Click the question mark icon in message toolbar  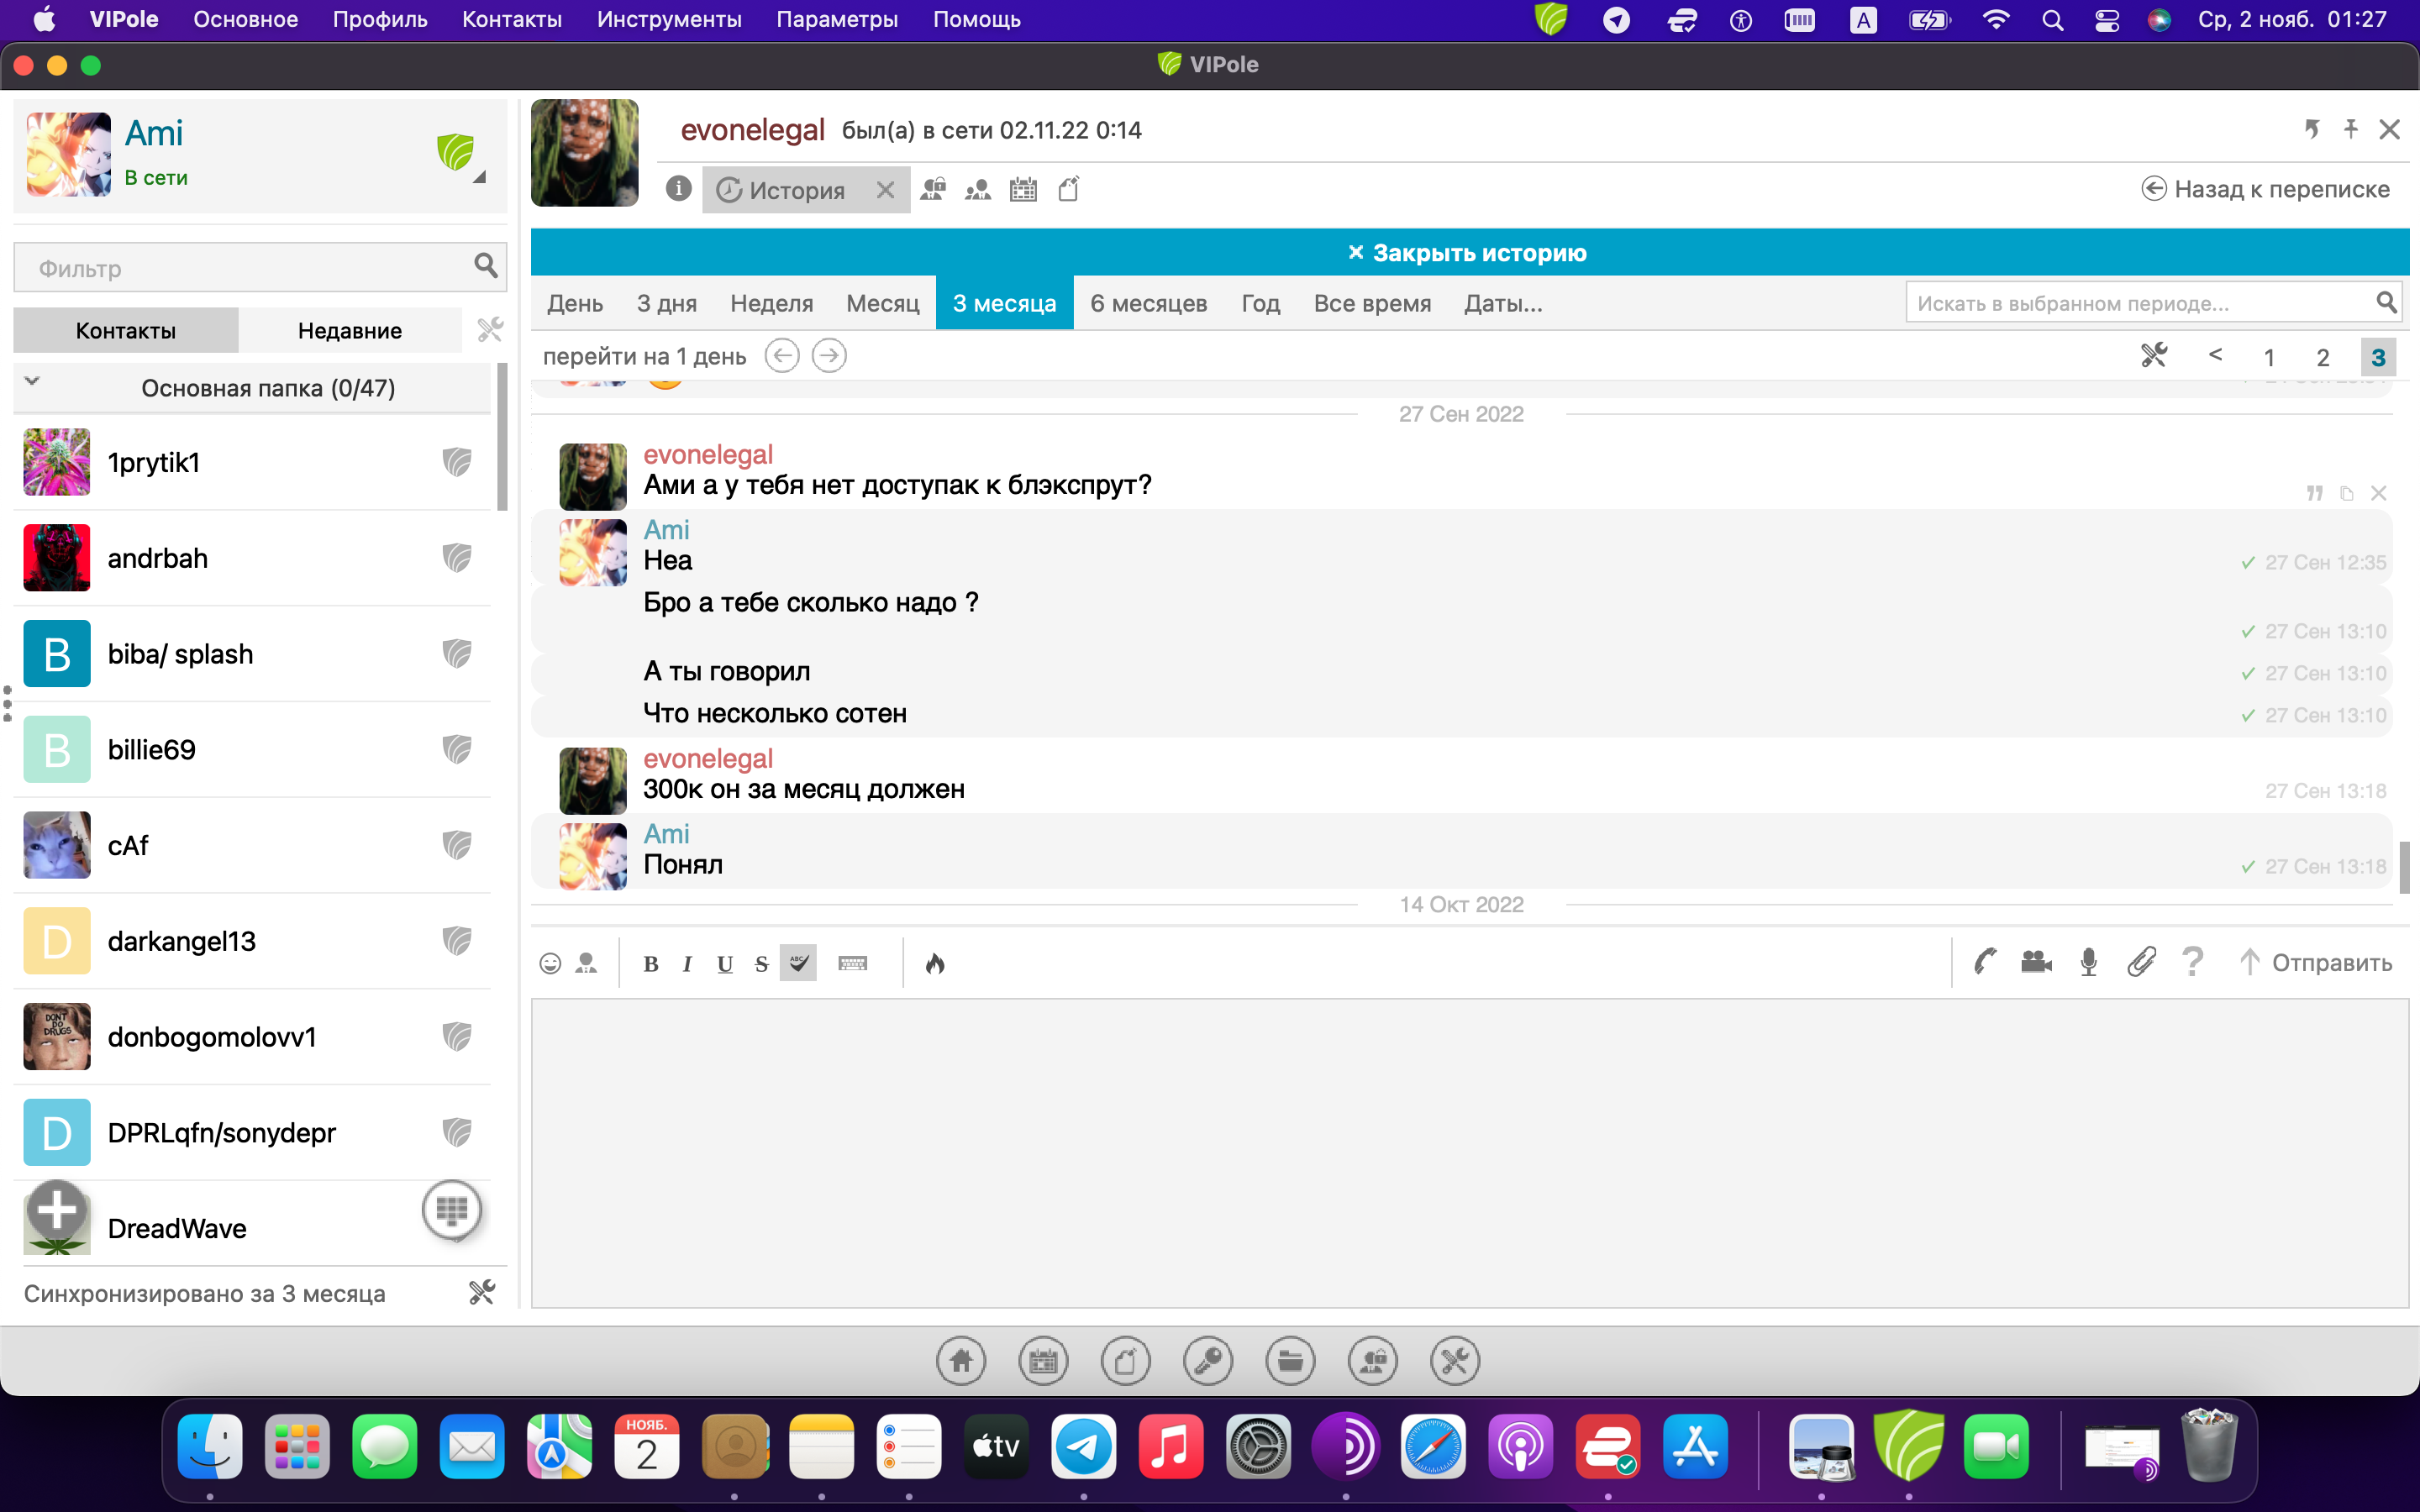click(x=2192, y=962)
